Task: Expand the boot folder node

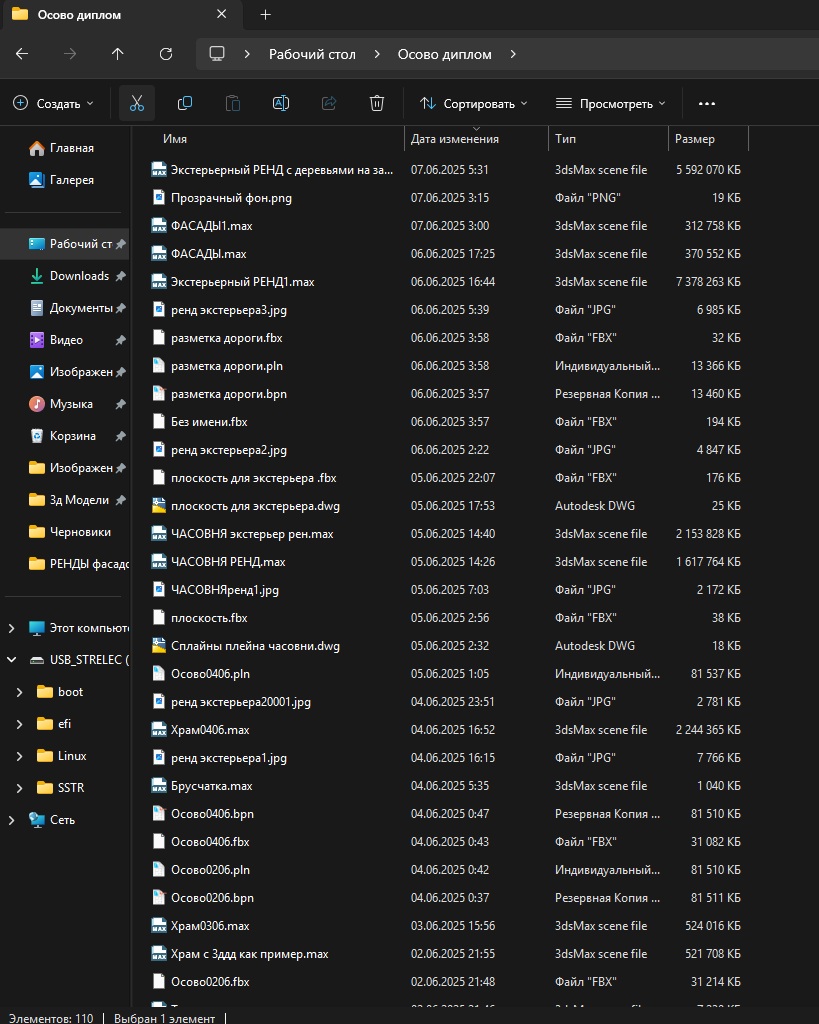Action: [x=20, y=692]
